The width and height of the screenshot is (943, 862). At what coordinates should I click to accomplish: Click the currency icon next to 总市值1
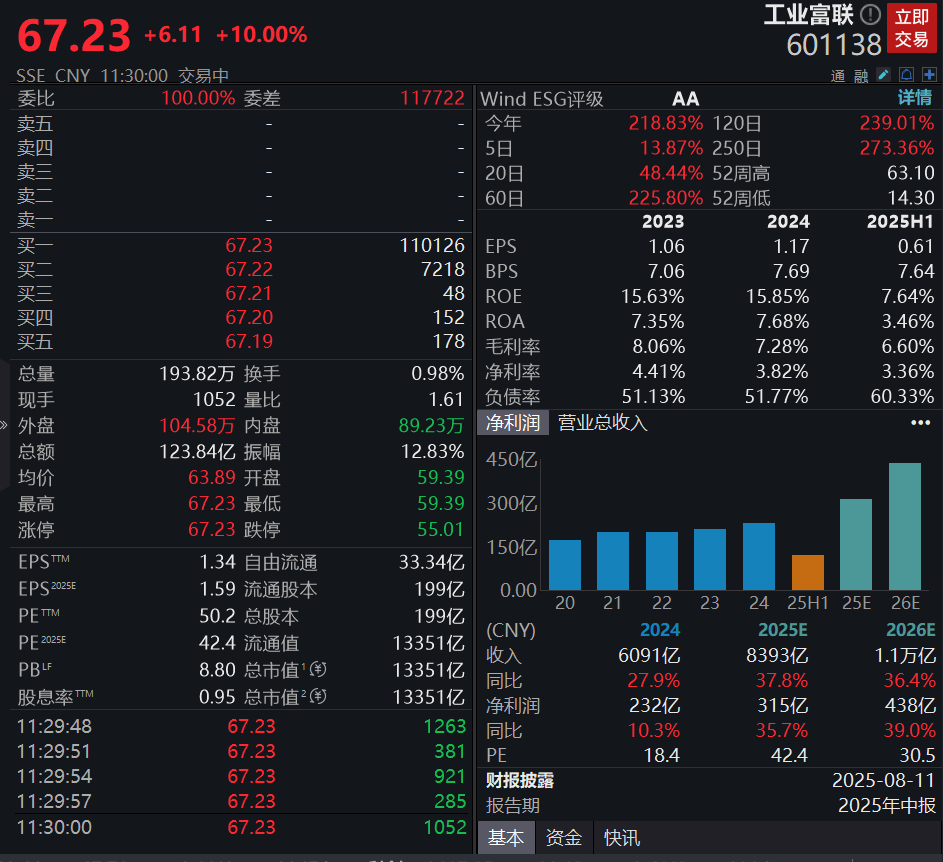pyautogui.click(x=318, y=669)
